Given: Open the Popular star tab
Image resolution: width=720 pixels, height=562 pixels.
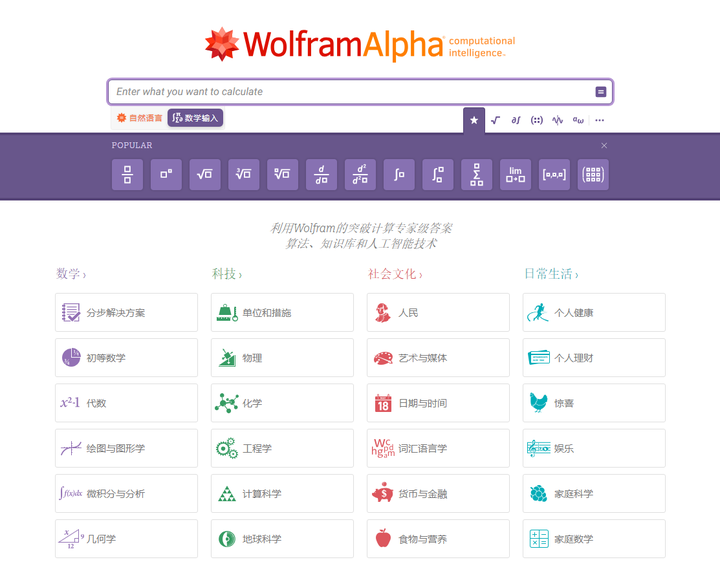Looking at the screenshot, I should point(474,120).
